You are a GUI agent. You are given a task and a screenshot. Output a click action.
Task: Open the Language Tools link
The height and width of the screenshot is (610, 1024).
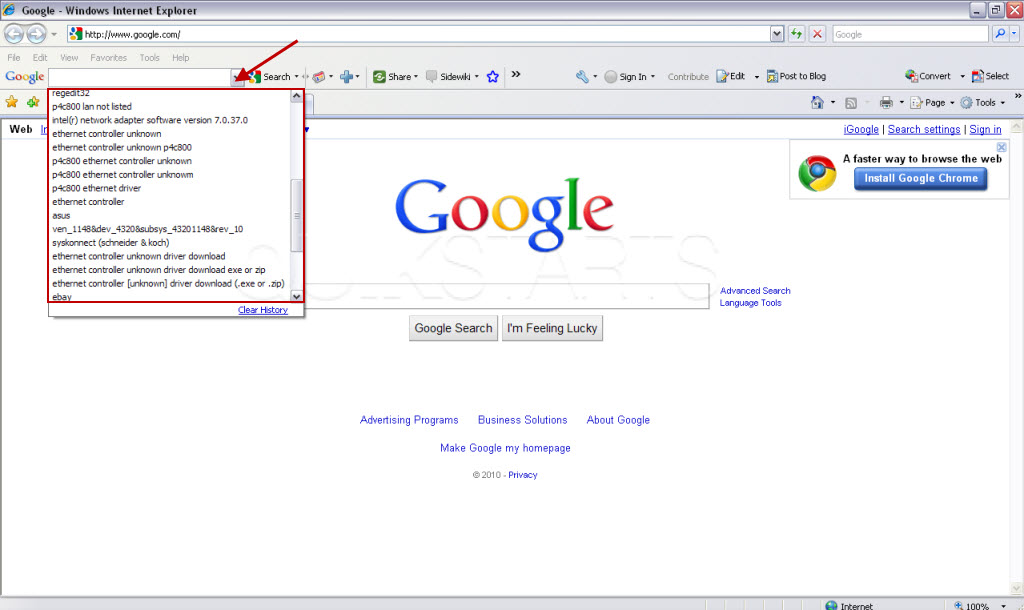(750, 302)
